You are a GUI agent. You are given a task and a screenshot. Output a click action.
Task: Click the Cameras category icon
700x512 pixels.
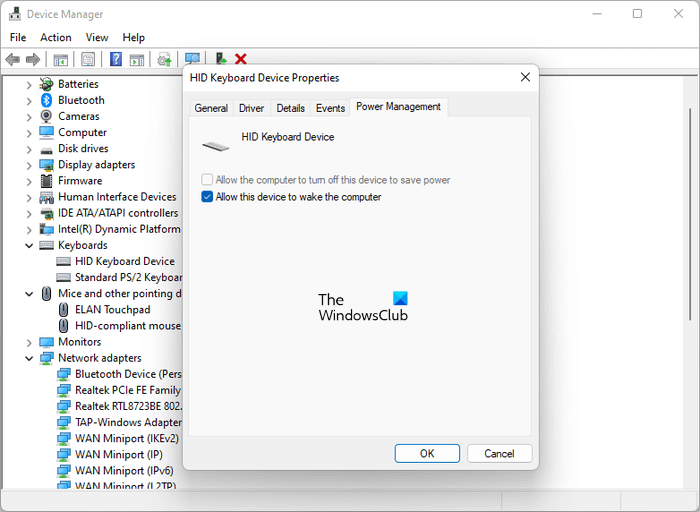click(46, 116)
